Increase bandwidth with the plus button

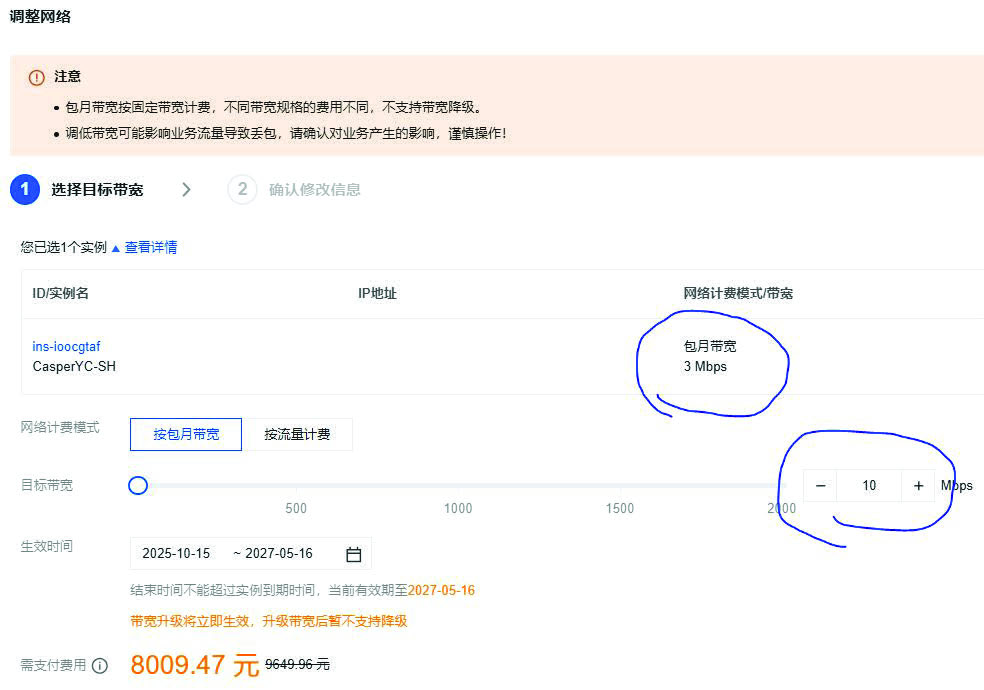pos(918,486)
